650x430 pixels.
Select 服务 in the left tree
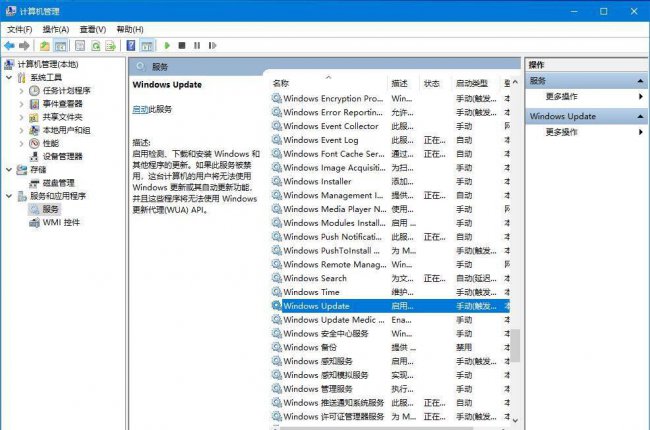tap(51, 209)
